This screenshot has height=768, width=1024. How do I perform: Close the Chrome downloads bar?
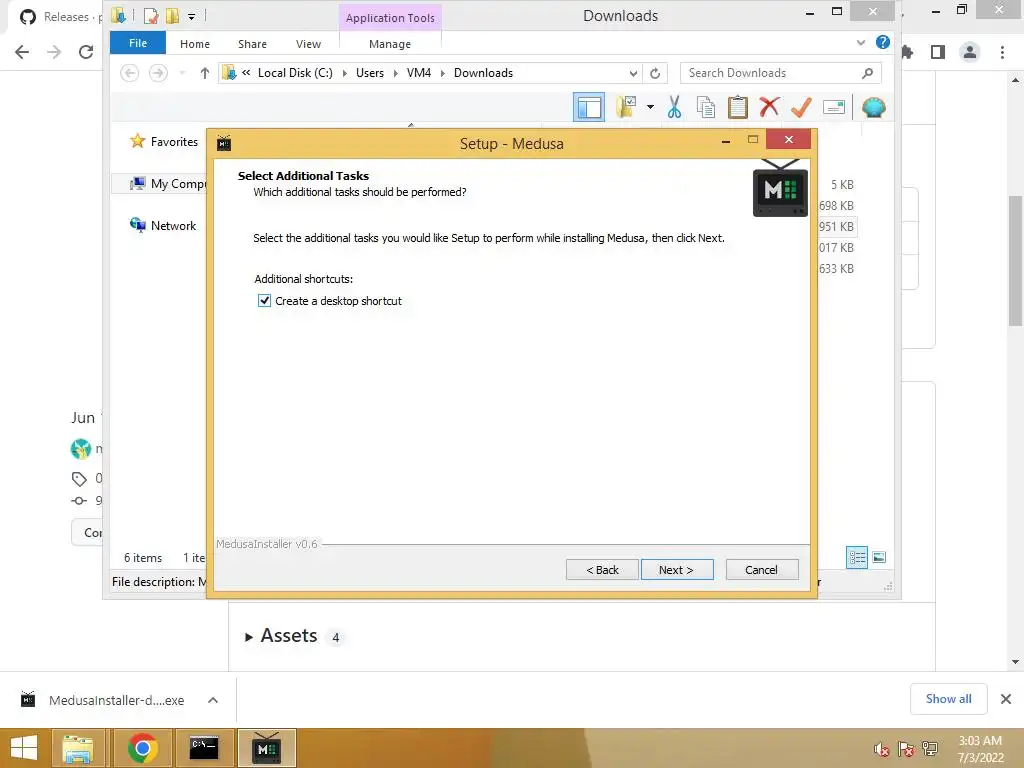click(x=1006, y=699)
